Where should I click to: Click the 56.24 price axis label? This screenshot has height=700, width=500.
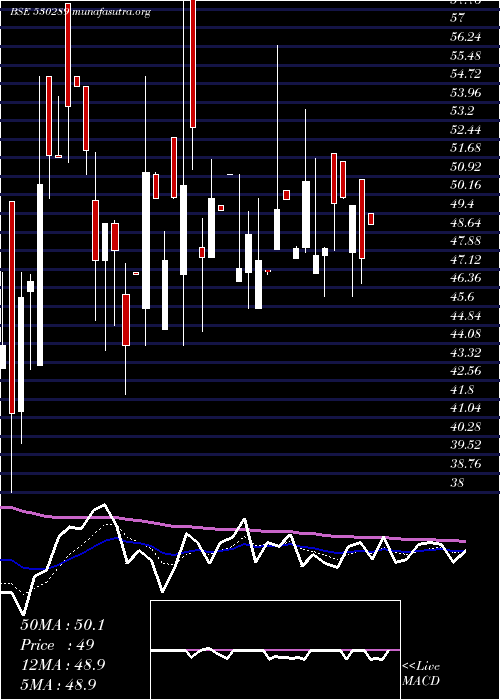(465, 37)
